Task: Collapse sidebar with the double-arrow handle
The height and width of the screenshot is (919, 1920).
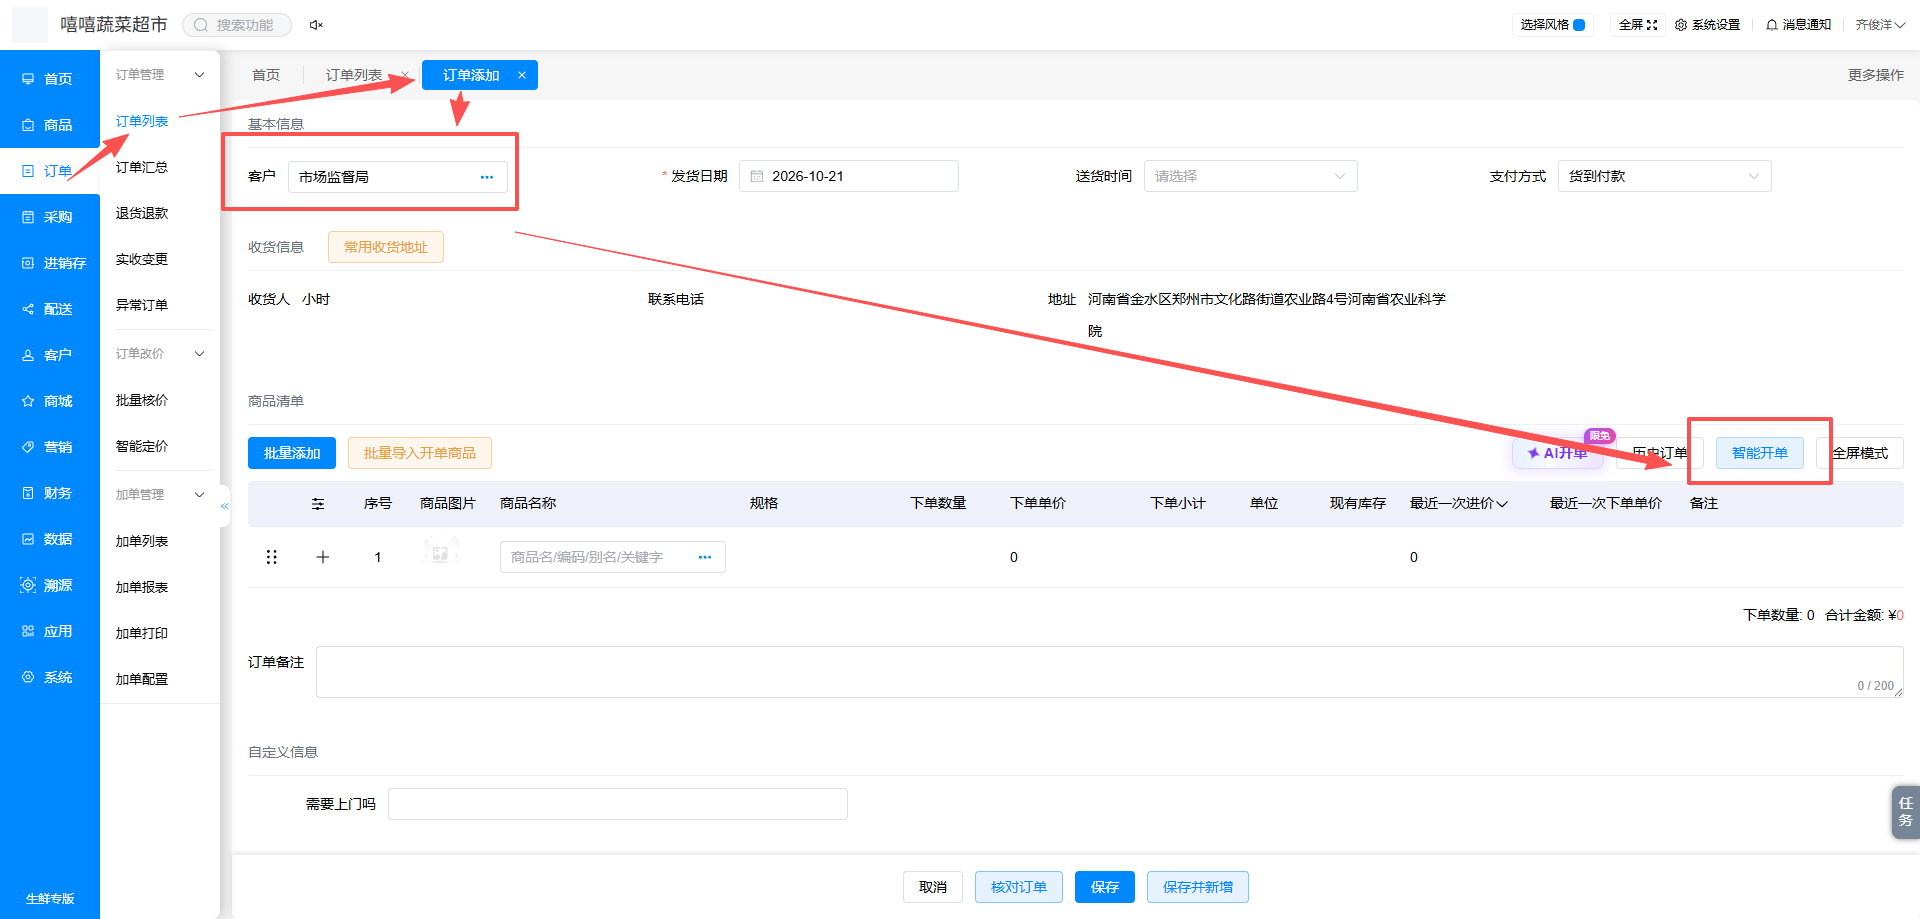Action: [225, 506]
